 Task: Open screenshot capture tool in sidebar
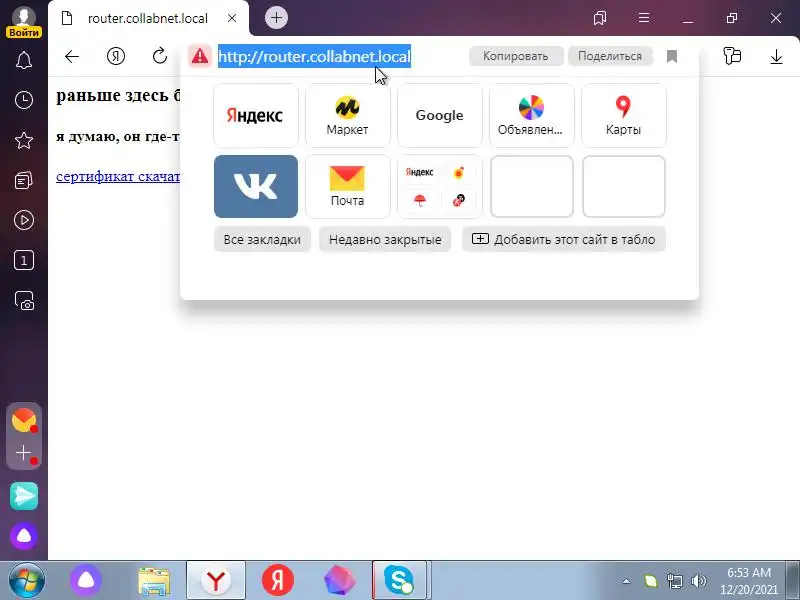click(23, 301)
